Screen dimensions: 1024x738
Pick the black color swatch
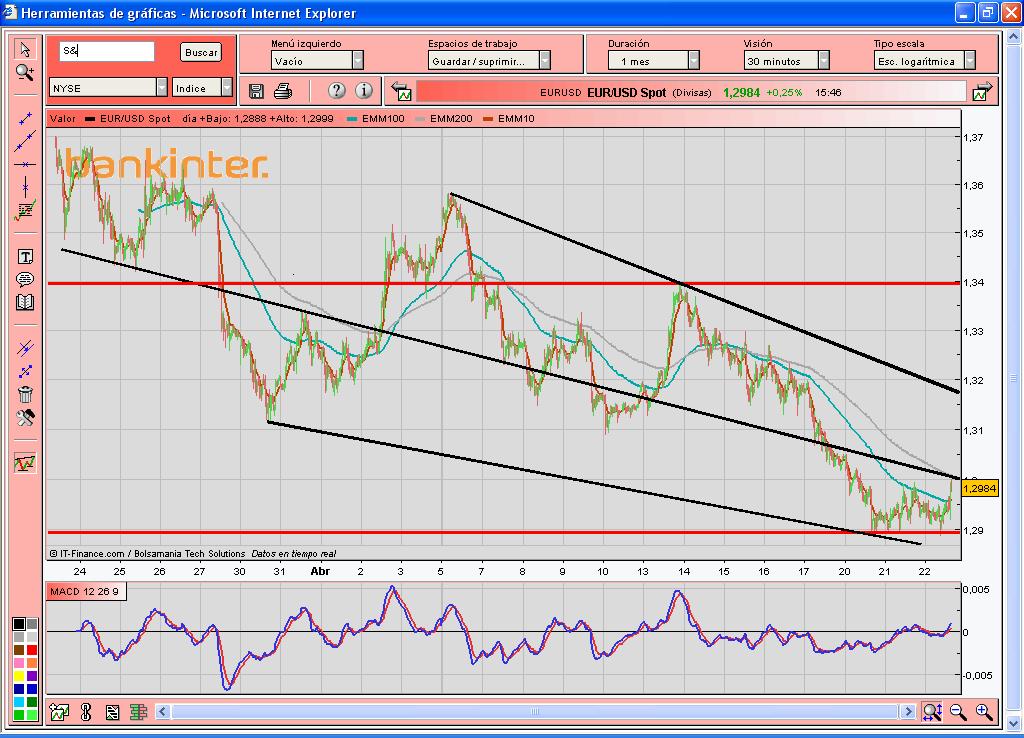[x=19, y=624]
